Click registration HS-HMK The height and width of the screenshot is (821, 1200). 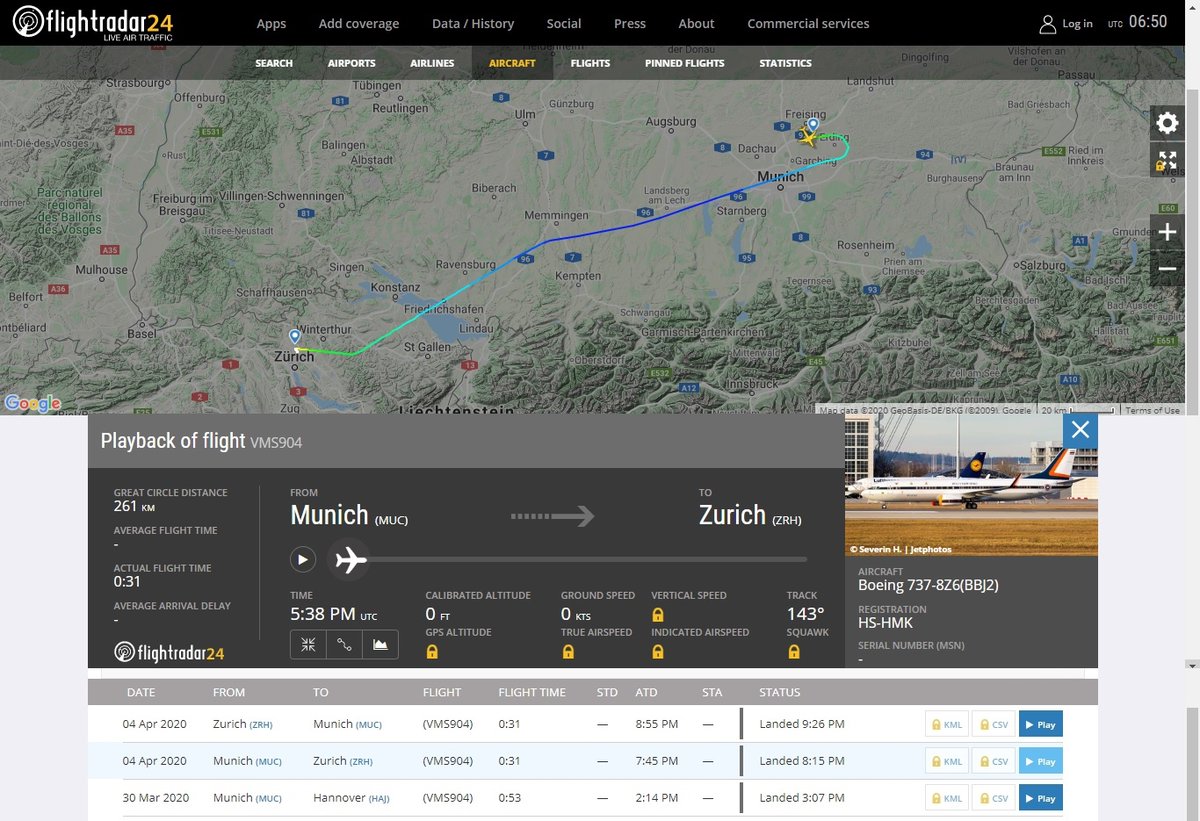click(885, 623)
